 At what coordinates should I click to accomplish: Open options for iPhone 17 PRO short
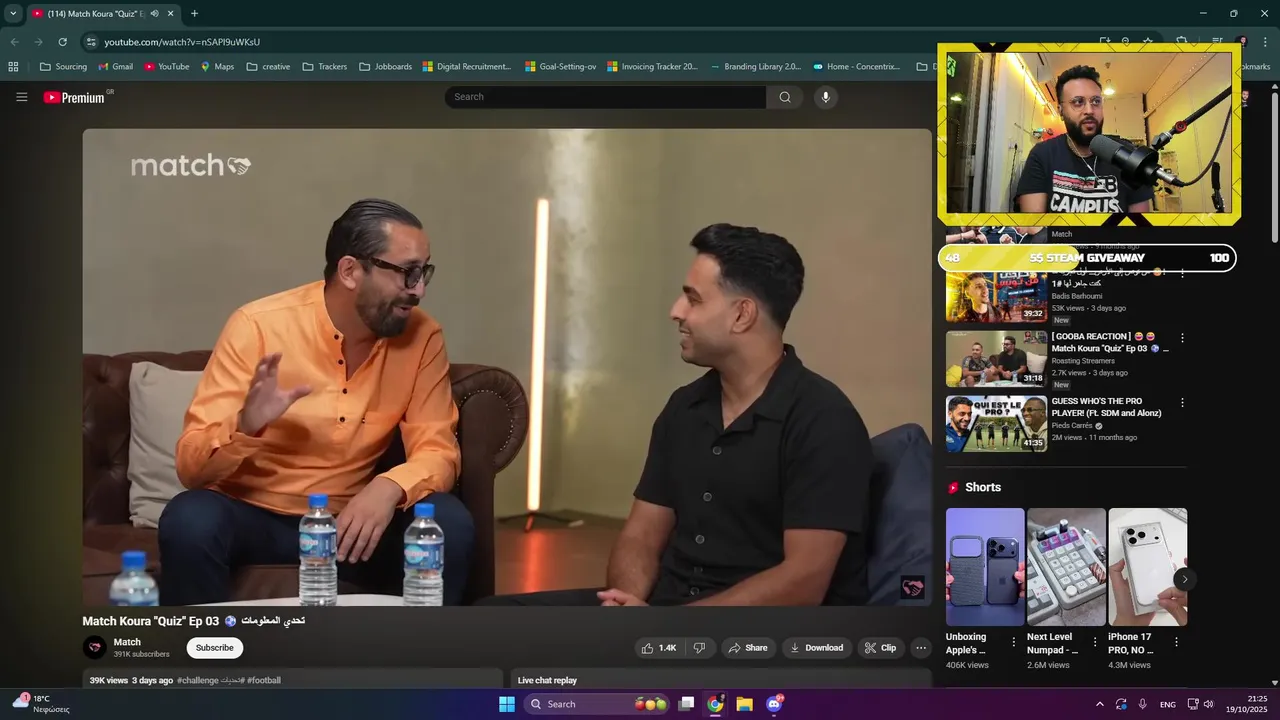(1176, 642)
